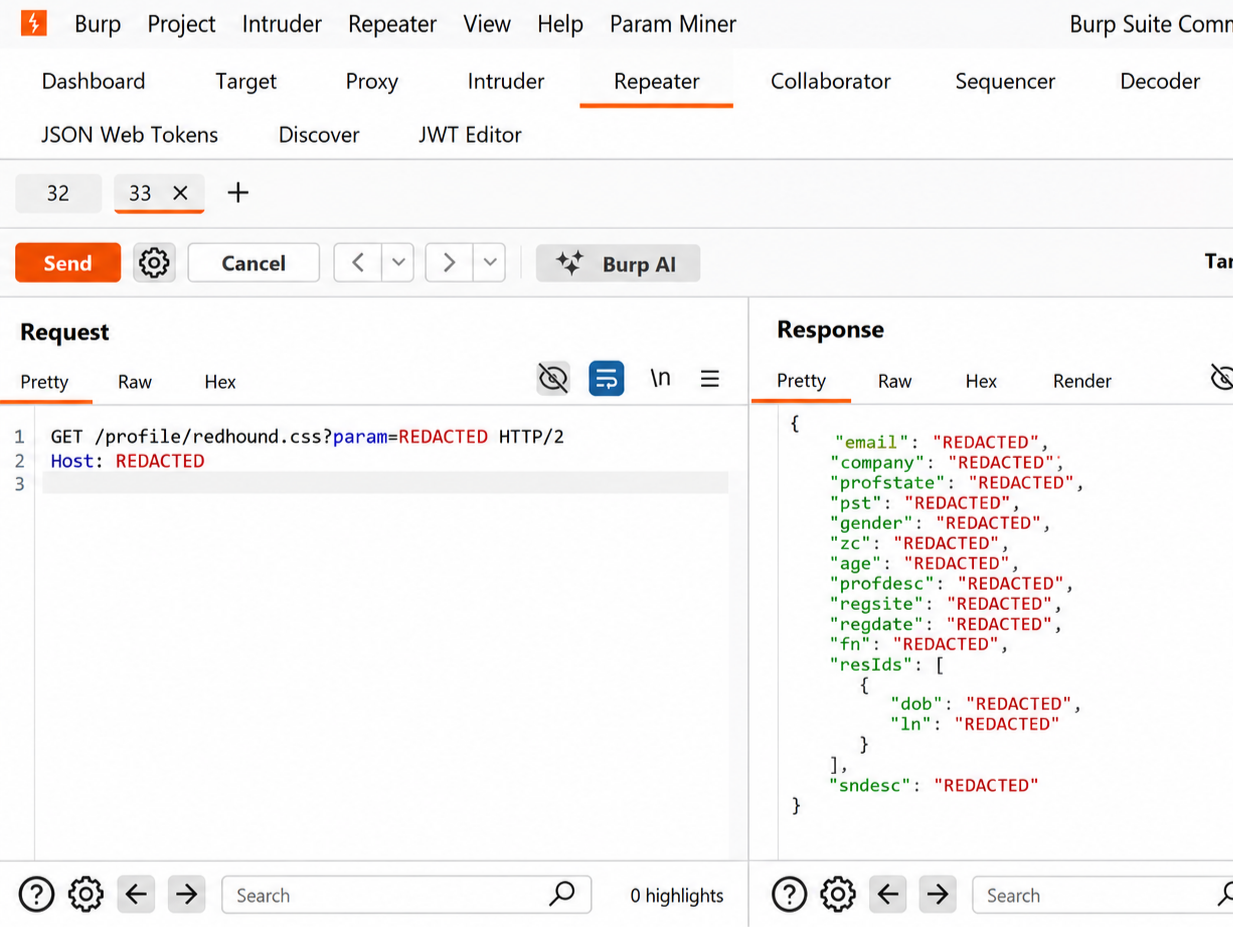1233x927 pixels.
Task: Select Pretty view in Request panel
Action: pyautogui.click(x=45, y=381)
